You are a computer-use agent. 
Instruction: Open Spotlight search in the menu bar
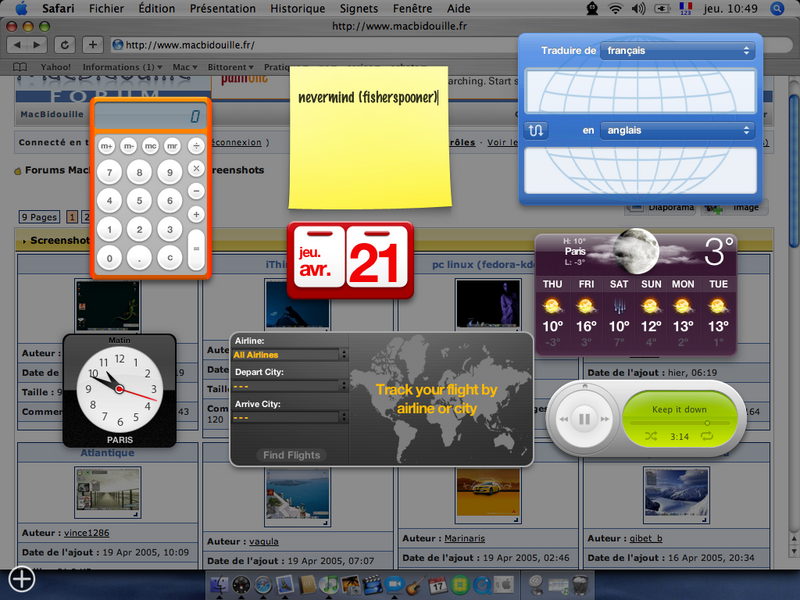point(777,9)
